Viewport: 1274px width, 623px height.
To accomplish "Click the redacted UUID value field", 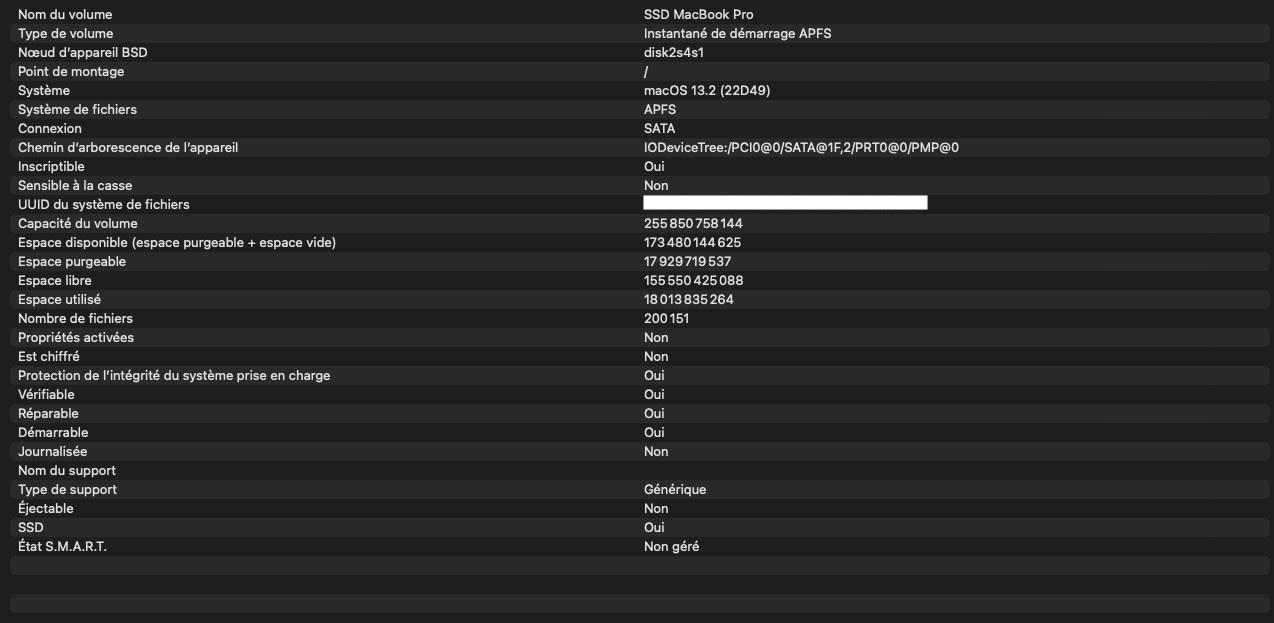I will pyautogui.click(x=785, y=203).
